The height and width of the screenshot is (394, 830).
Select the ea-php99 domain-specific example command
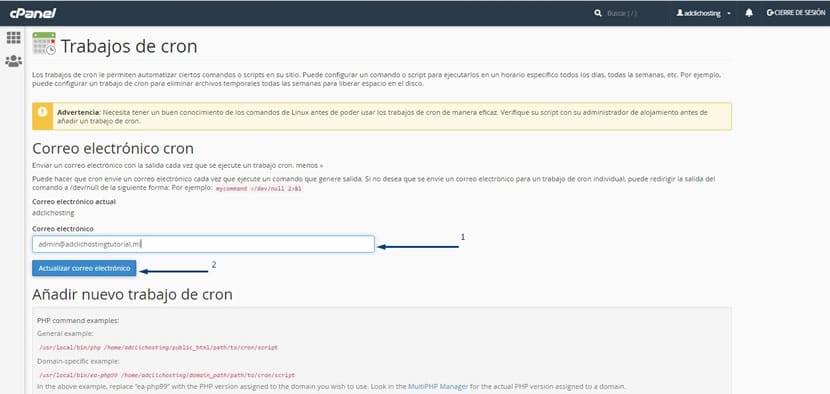coord(167,375)
